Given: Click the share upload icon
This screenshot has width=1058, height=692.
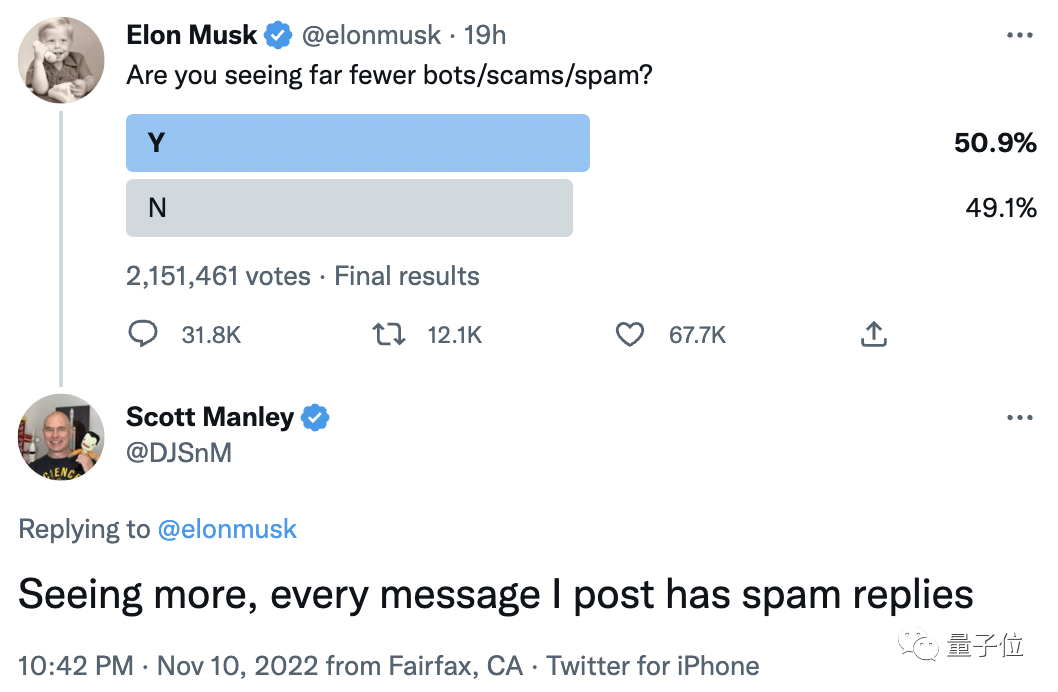Looking at the screenshot, I should 874,334.
